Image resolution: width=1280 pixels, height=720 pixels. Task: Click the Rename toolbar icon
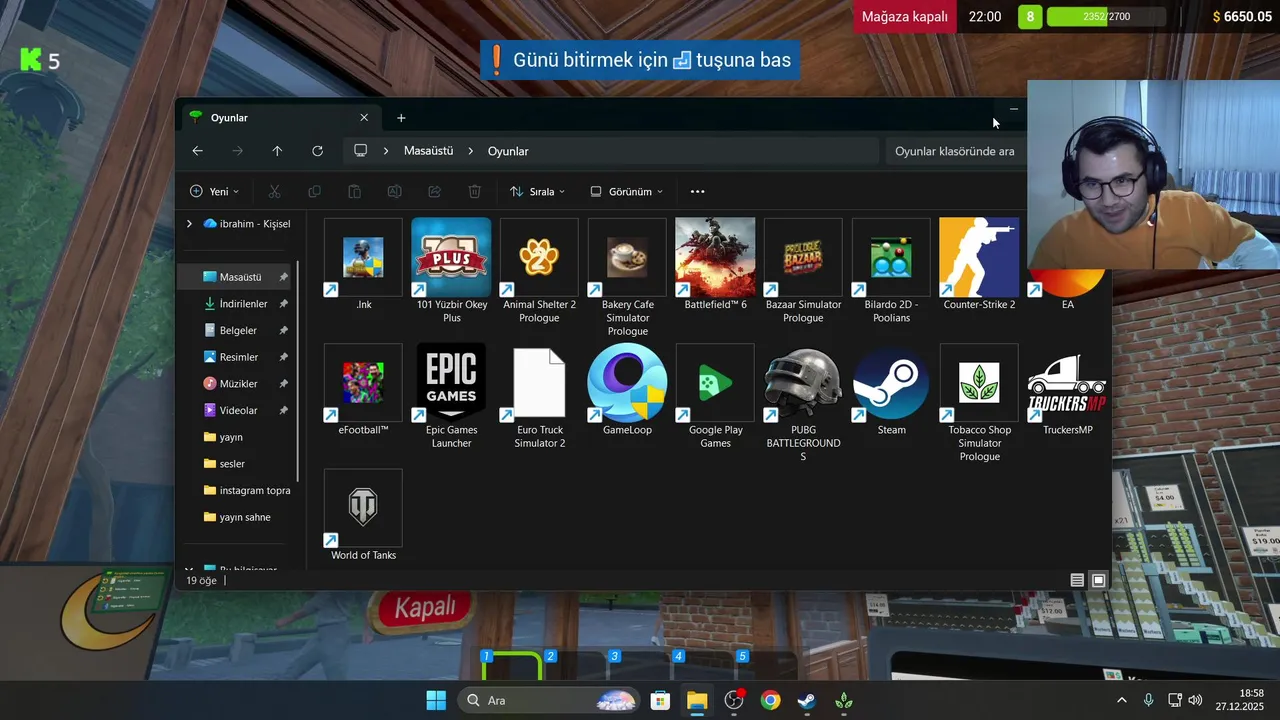coord(394,191)
